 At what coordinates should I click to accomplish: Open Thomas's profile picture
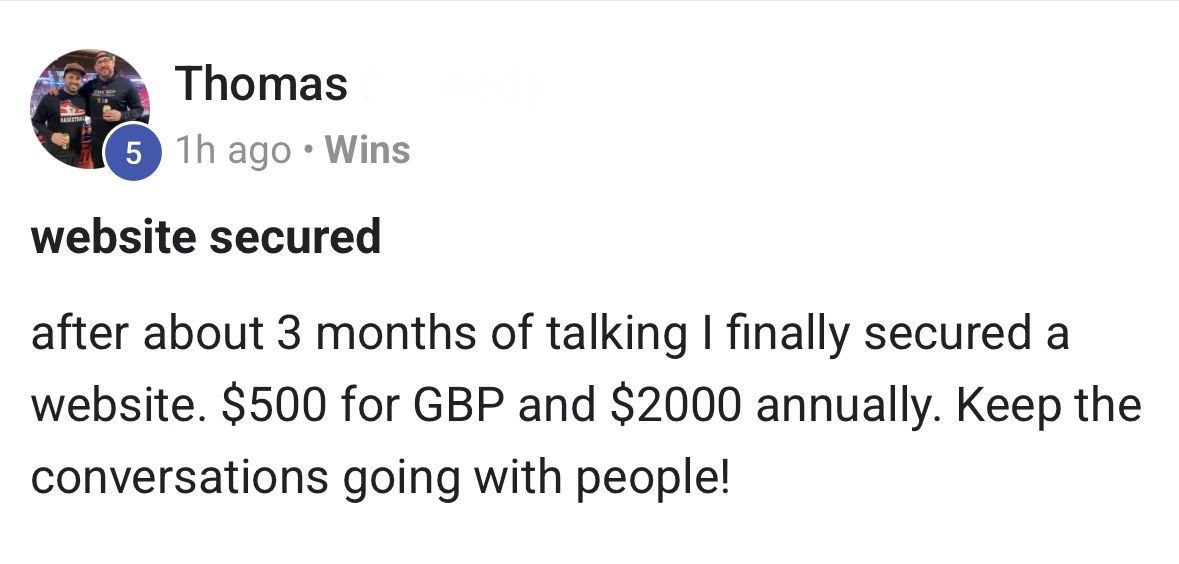point(90,106)
